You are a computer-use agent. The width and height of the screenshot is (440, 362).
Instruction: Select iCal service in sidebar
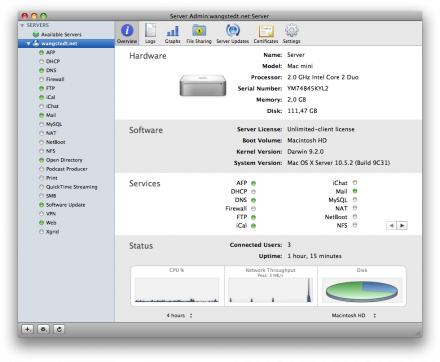tap(51, 97)
